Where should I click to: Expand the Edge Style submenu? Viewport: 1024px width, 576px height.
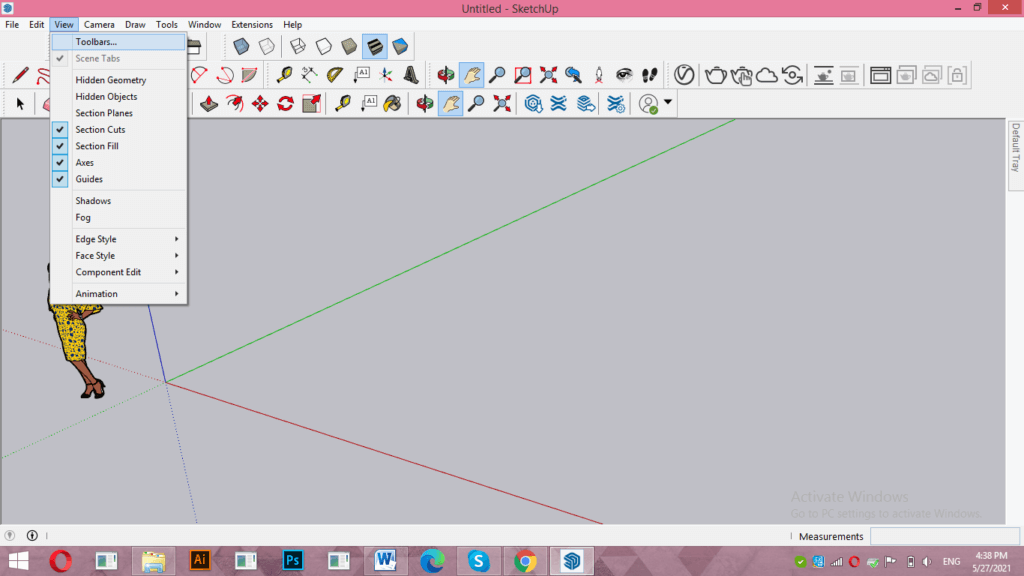pyautogui.click(x=97, y=238)
